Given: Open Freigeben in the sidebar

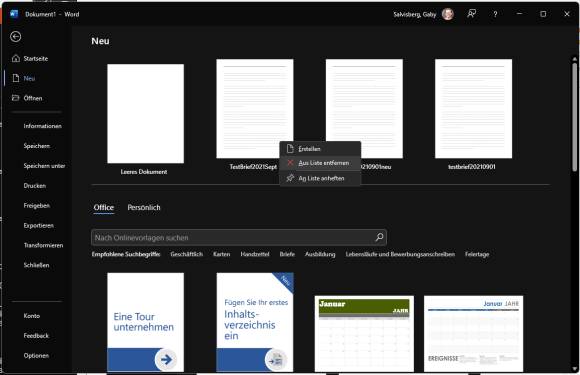Looking at the screenshot, I should (x=37, y=206).
